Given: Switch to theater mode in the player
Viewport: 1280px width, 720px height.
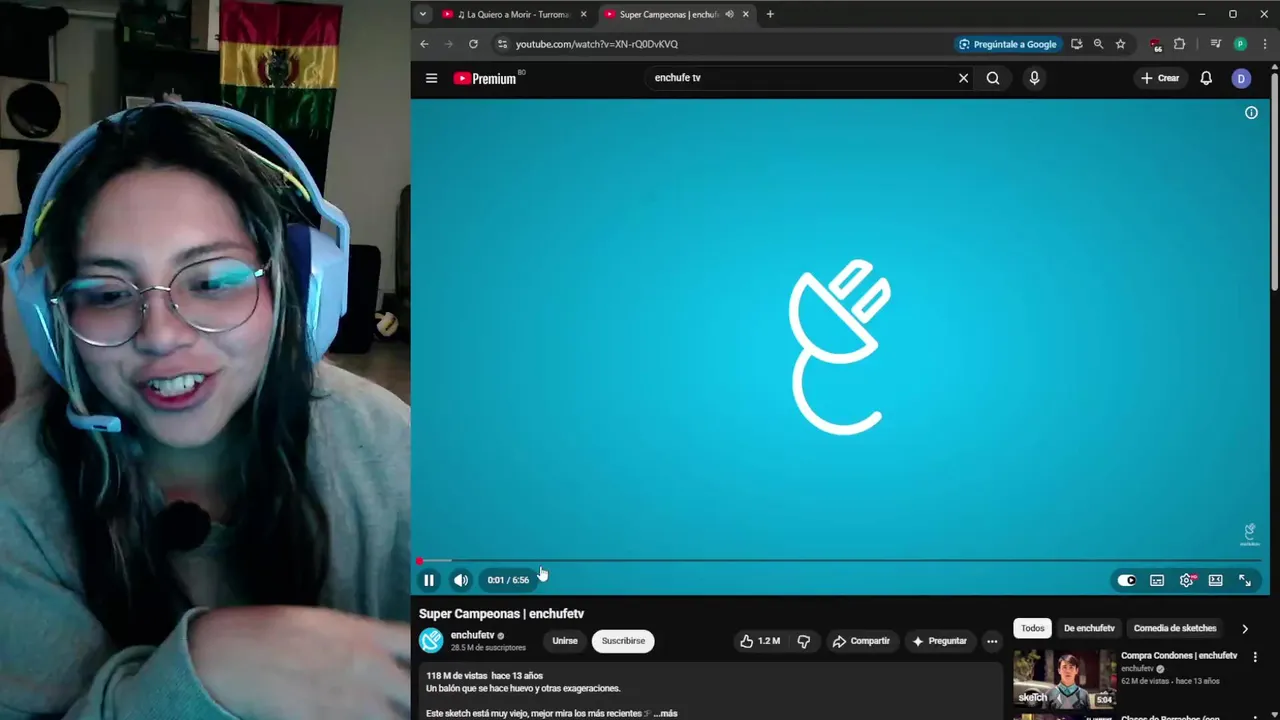Looking at the screenshot, I should click(1216, 580).
